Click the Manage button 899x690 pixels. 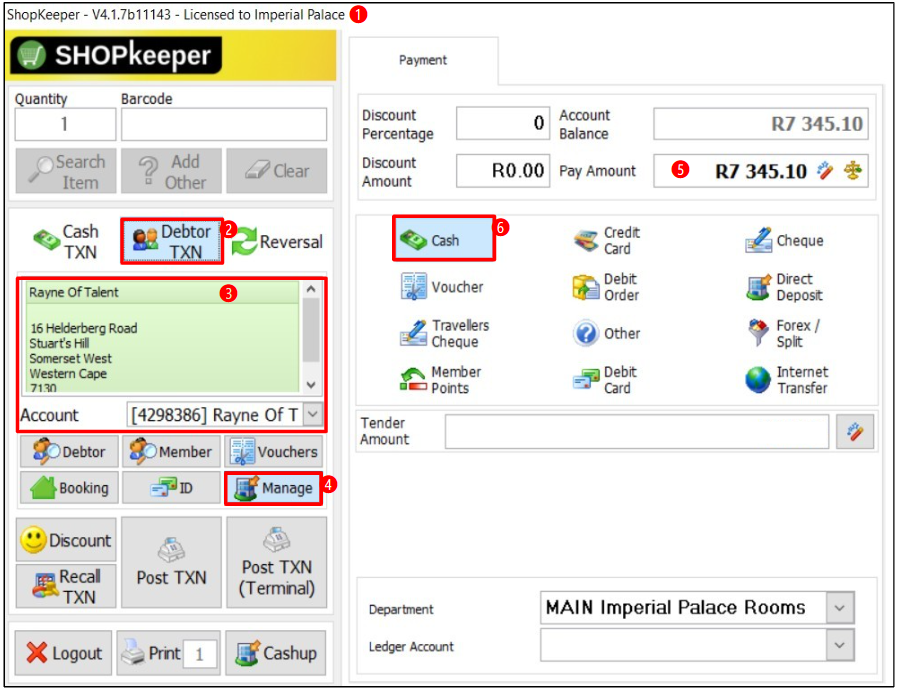273,488
